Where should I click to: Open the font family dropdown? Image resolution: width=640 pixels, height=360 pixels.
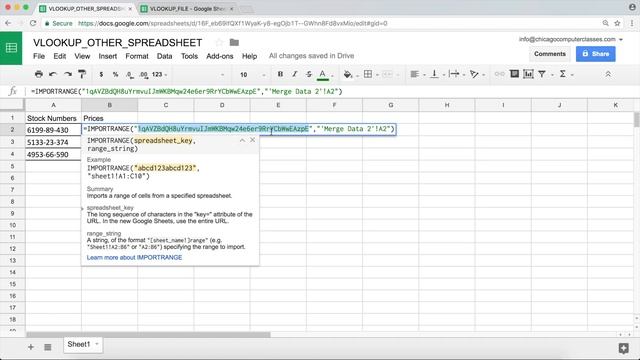click(200, 74)
